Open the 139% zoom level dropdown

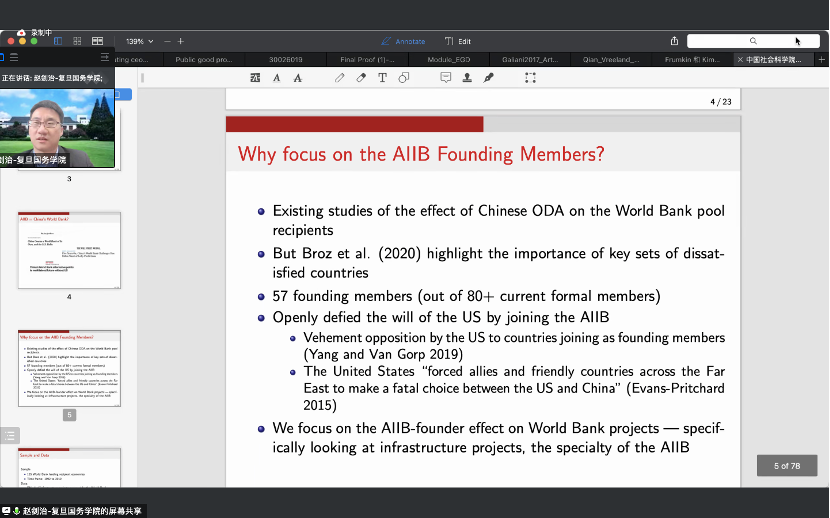(138, 41)
